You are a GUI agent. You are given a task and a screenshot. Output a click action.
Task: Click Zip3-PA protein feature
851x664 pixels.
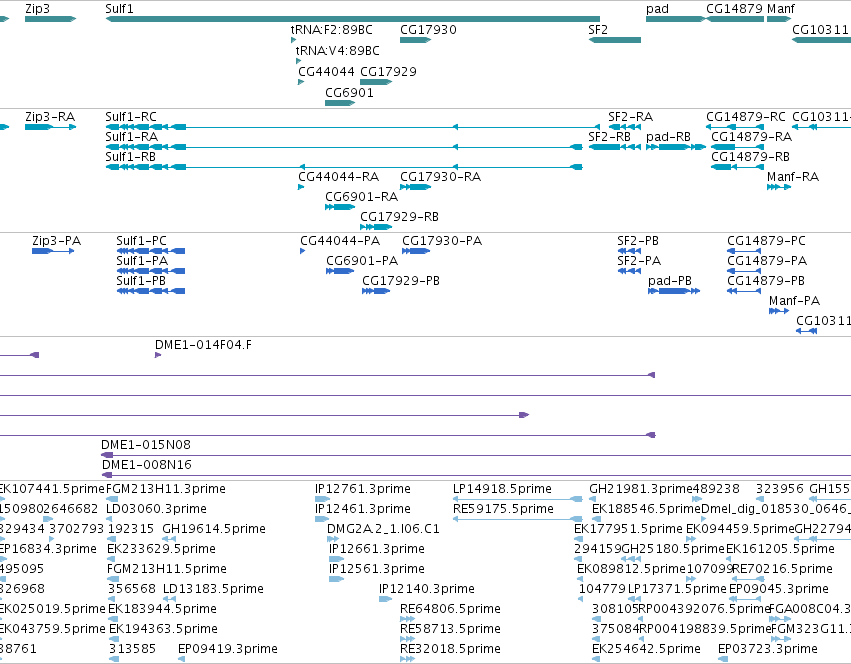coord(53,251)
